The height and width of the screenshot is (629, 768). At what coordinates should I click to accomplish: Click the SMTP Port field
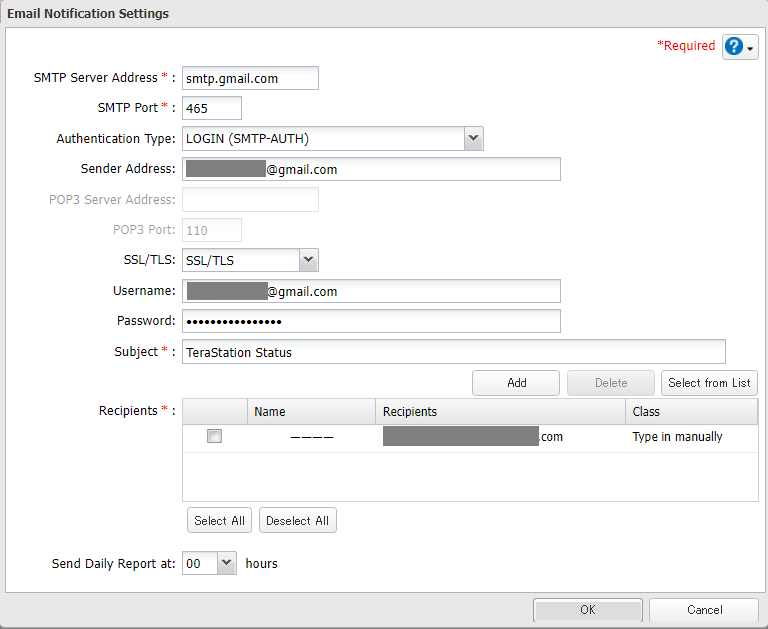[212, 108]
